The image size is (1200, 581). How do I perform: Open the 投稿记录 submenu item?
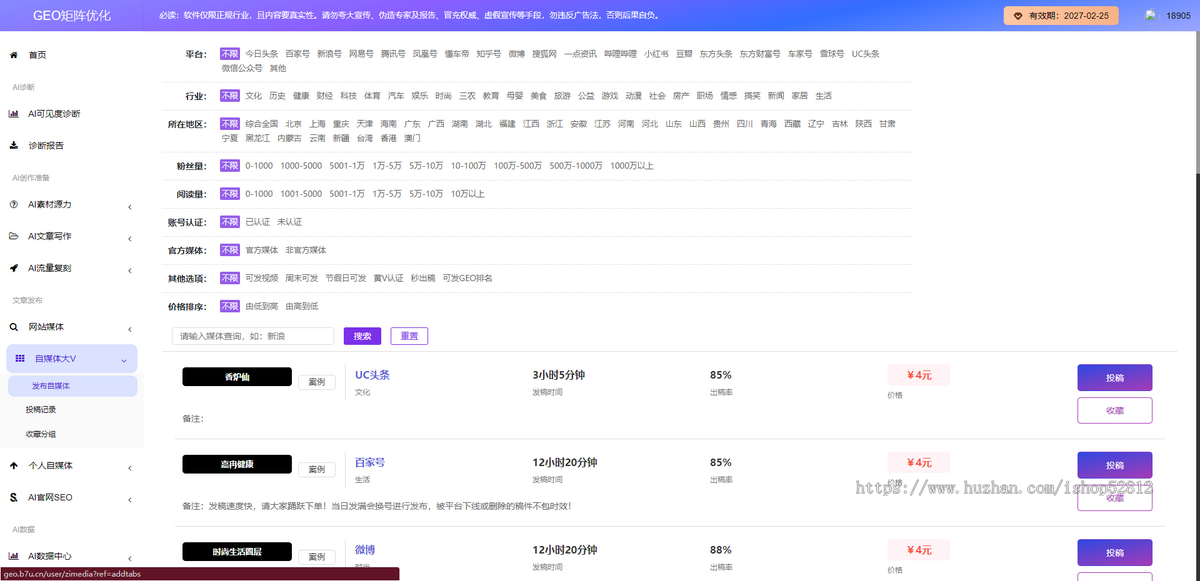[x=41, y=409]
